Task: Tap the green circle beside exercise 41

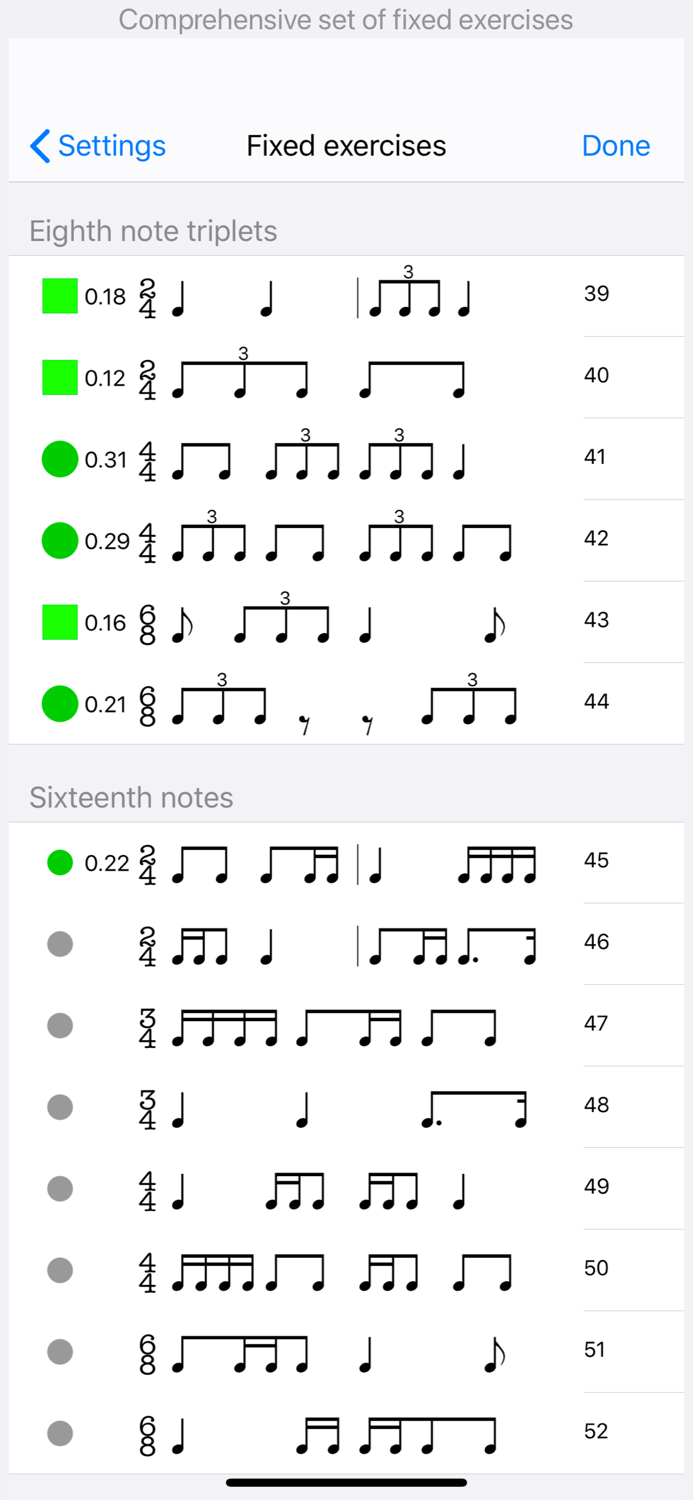Action: tap(59, 458)
